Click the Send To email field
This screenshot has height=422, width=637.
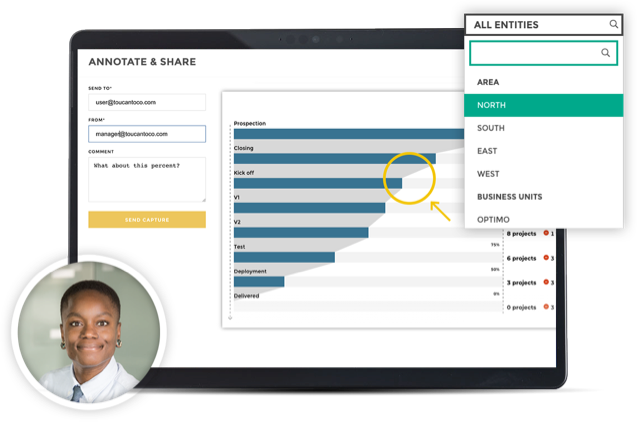click(146, 102)
